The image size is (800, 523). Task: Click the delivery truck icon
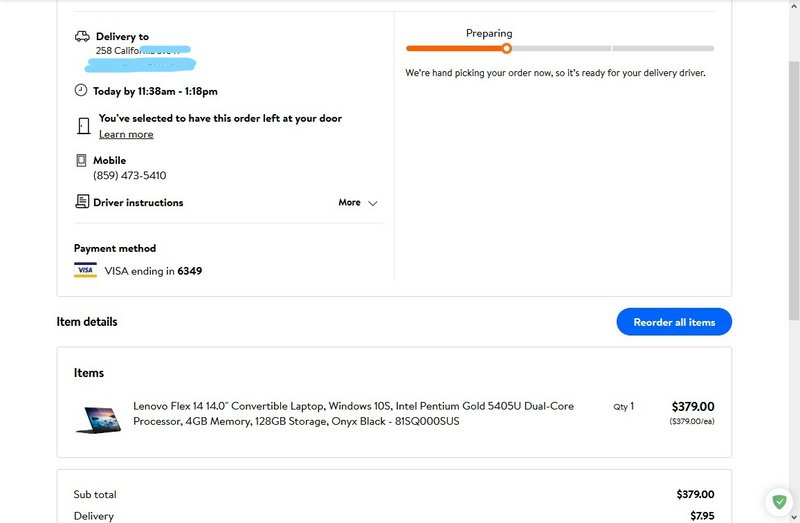click(82, 37)
